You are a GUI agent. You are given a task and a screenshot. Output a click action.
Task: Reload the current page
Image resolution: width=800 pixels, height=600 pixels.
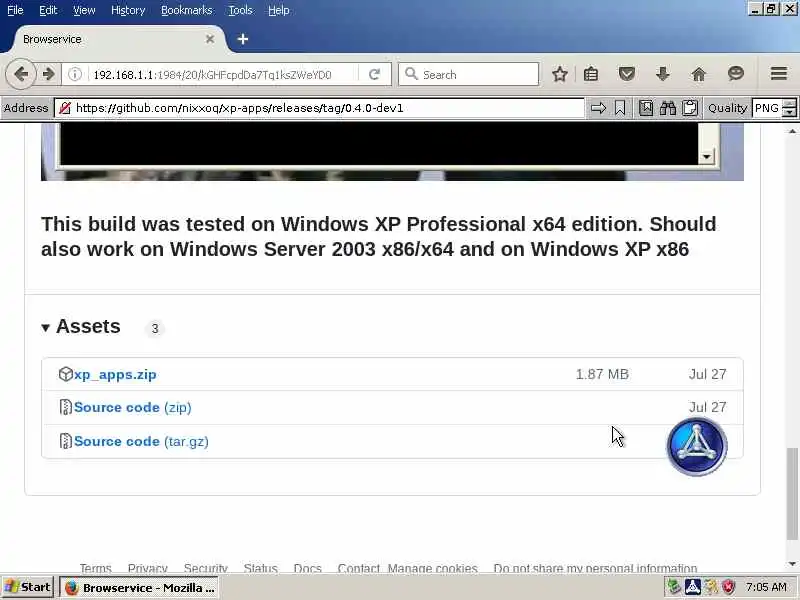pos(374,74)
